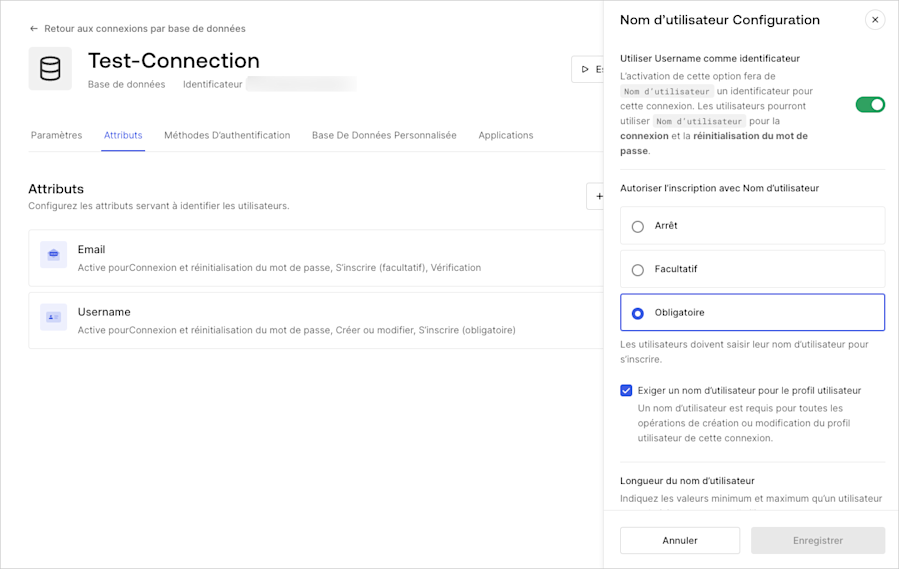
Task: Click the Test-Connection title
Action: pyautogui.click(x=174, y=61)
